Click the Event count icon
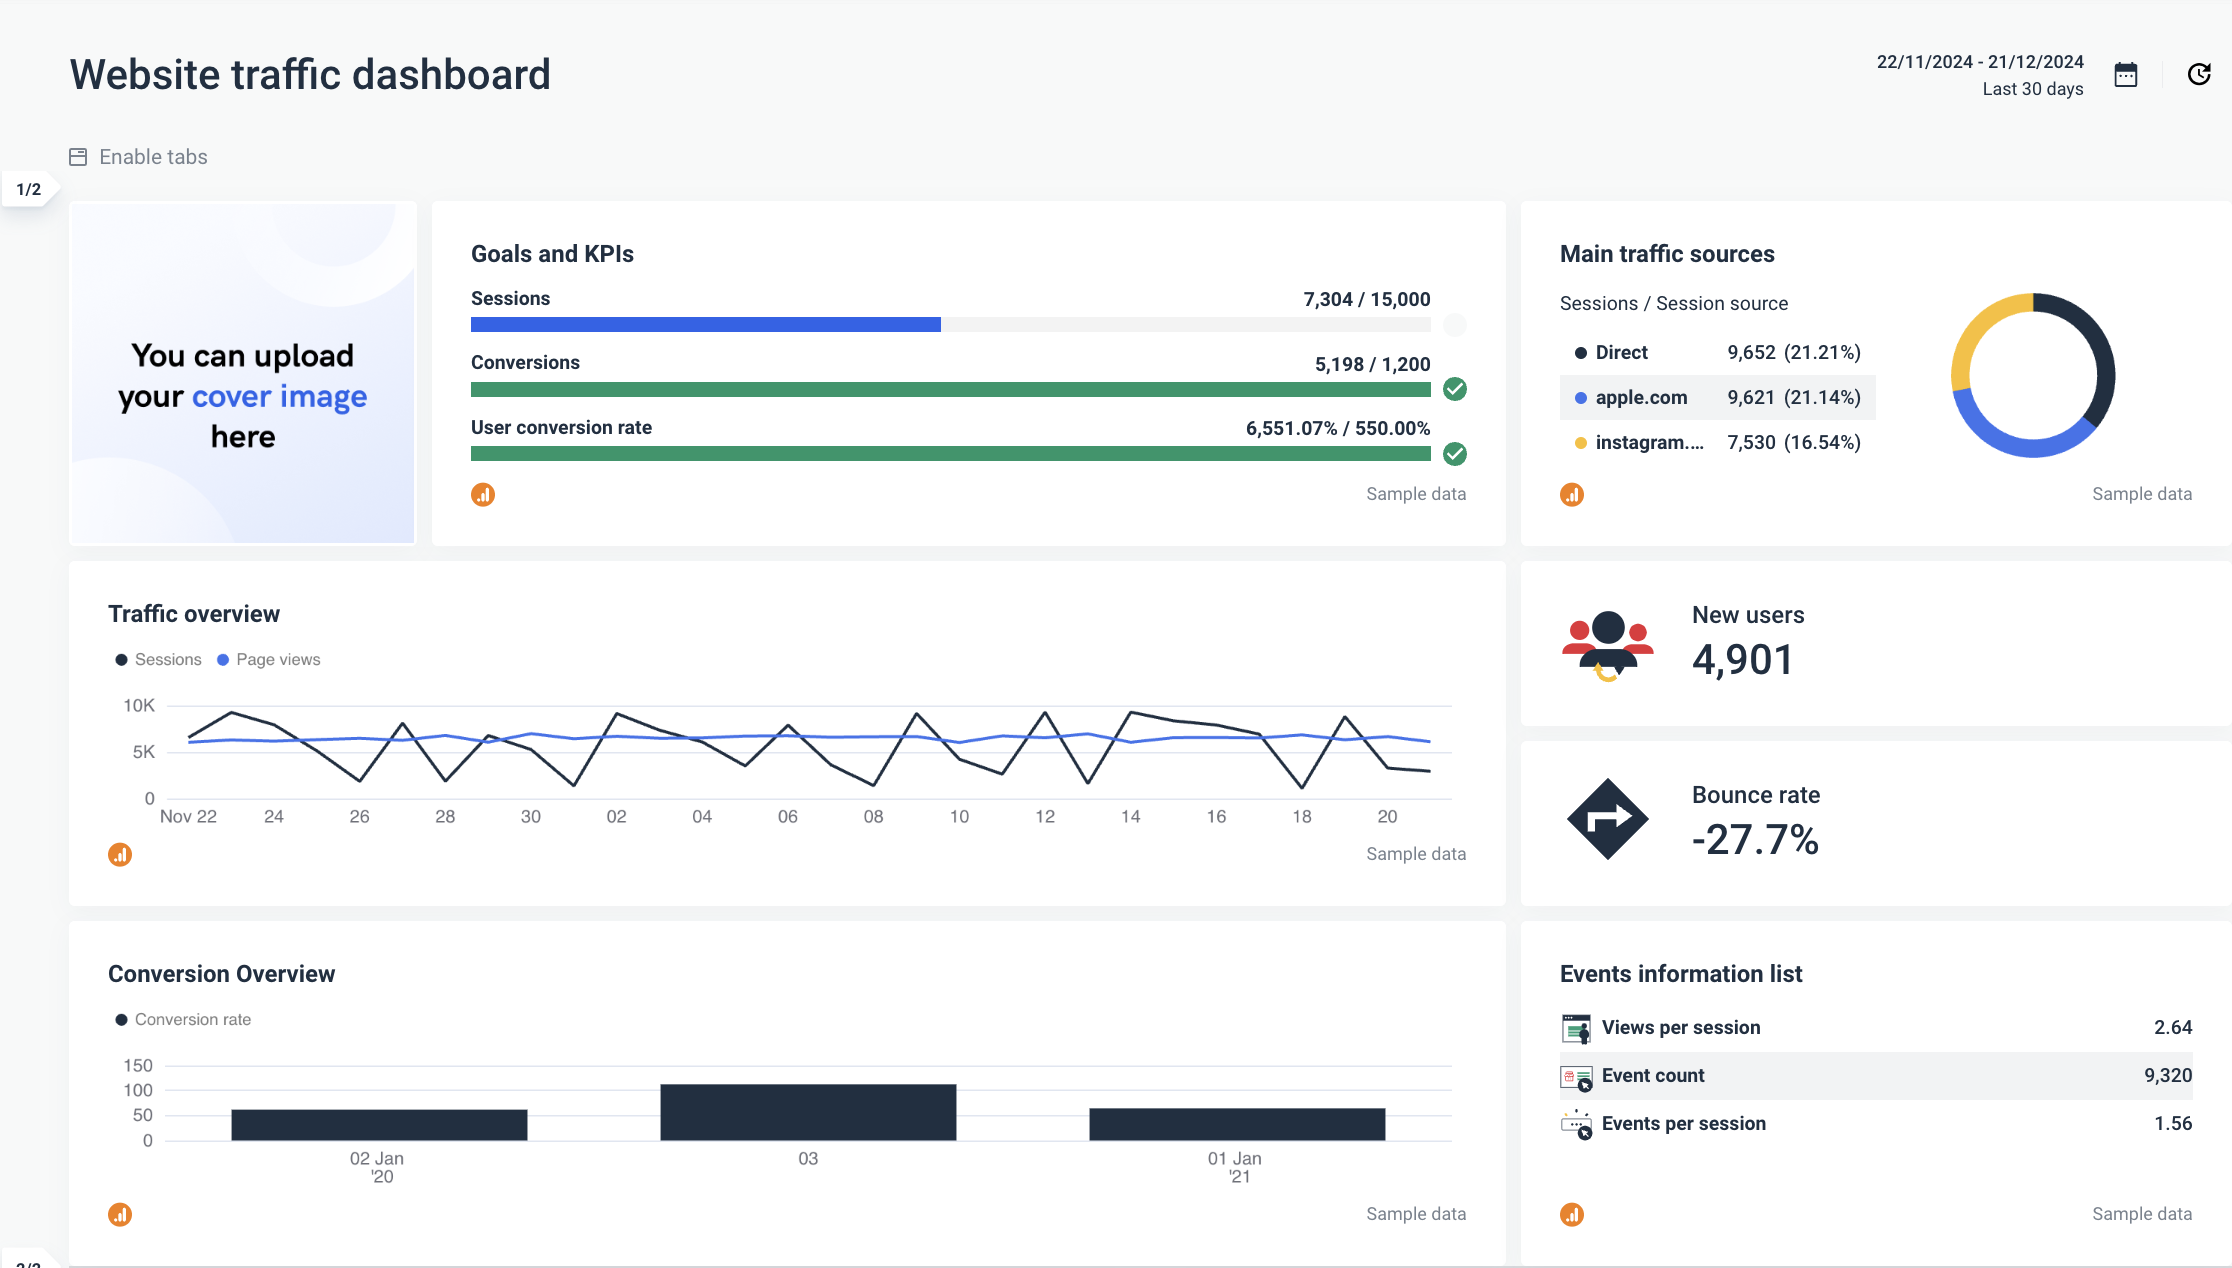The image size is (2232, 1268). coord(1576,1077)
